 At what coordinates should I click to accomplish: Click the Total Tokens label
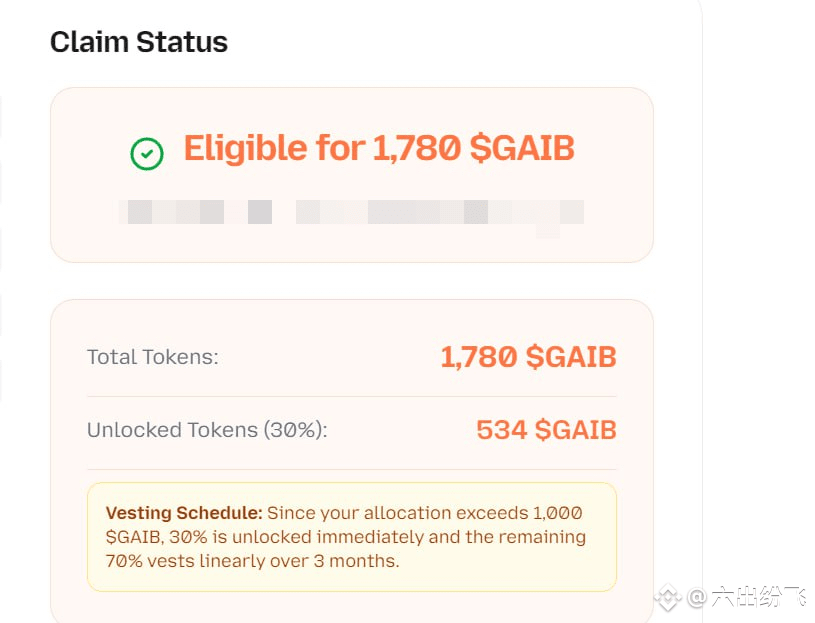(152, 357)
